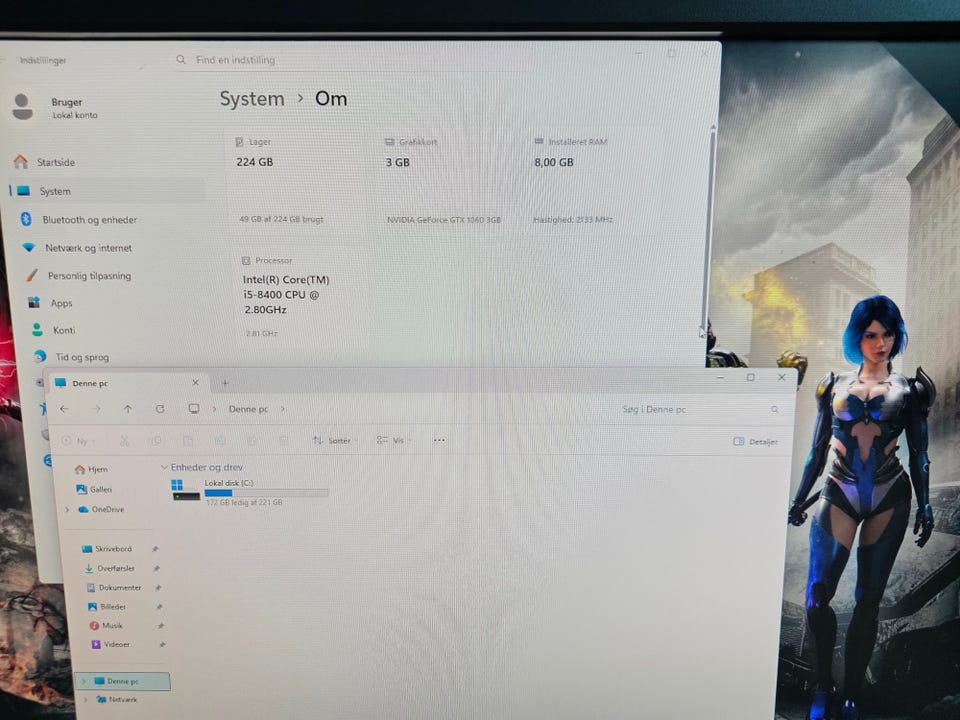
Task: Click the search magnifier in Settings search box
Action: [x=181, y=60]
